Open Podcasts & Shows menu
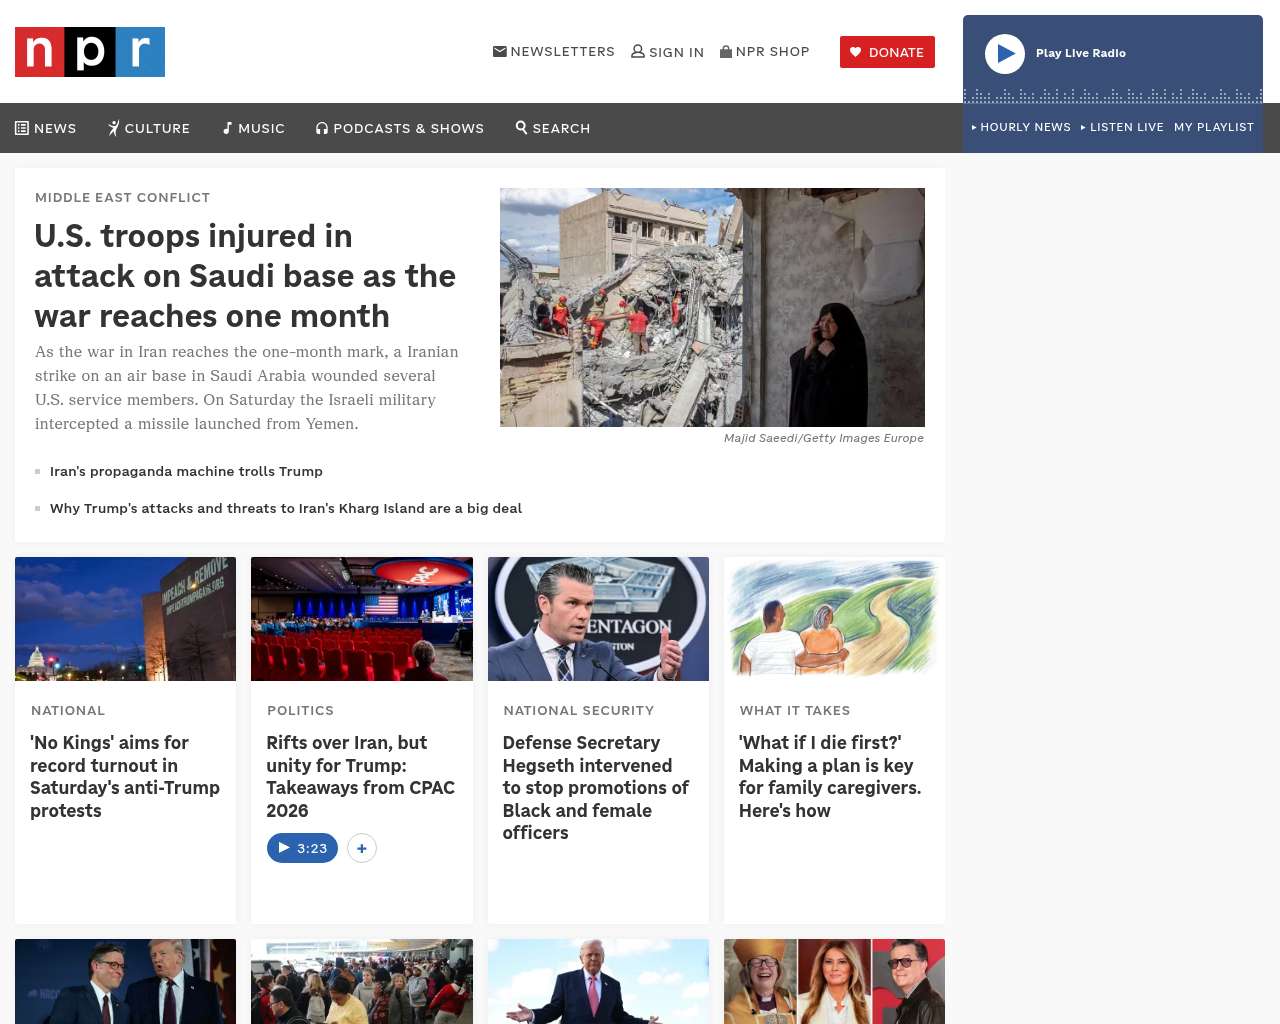This screenshot has width=1280, height=1024. click(x=400, y=128)
